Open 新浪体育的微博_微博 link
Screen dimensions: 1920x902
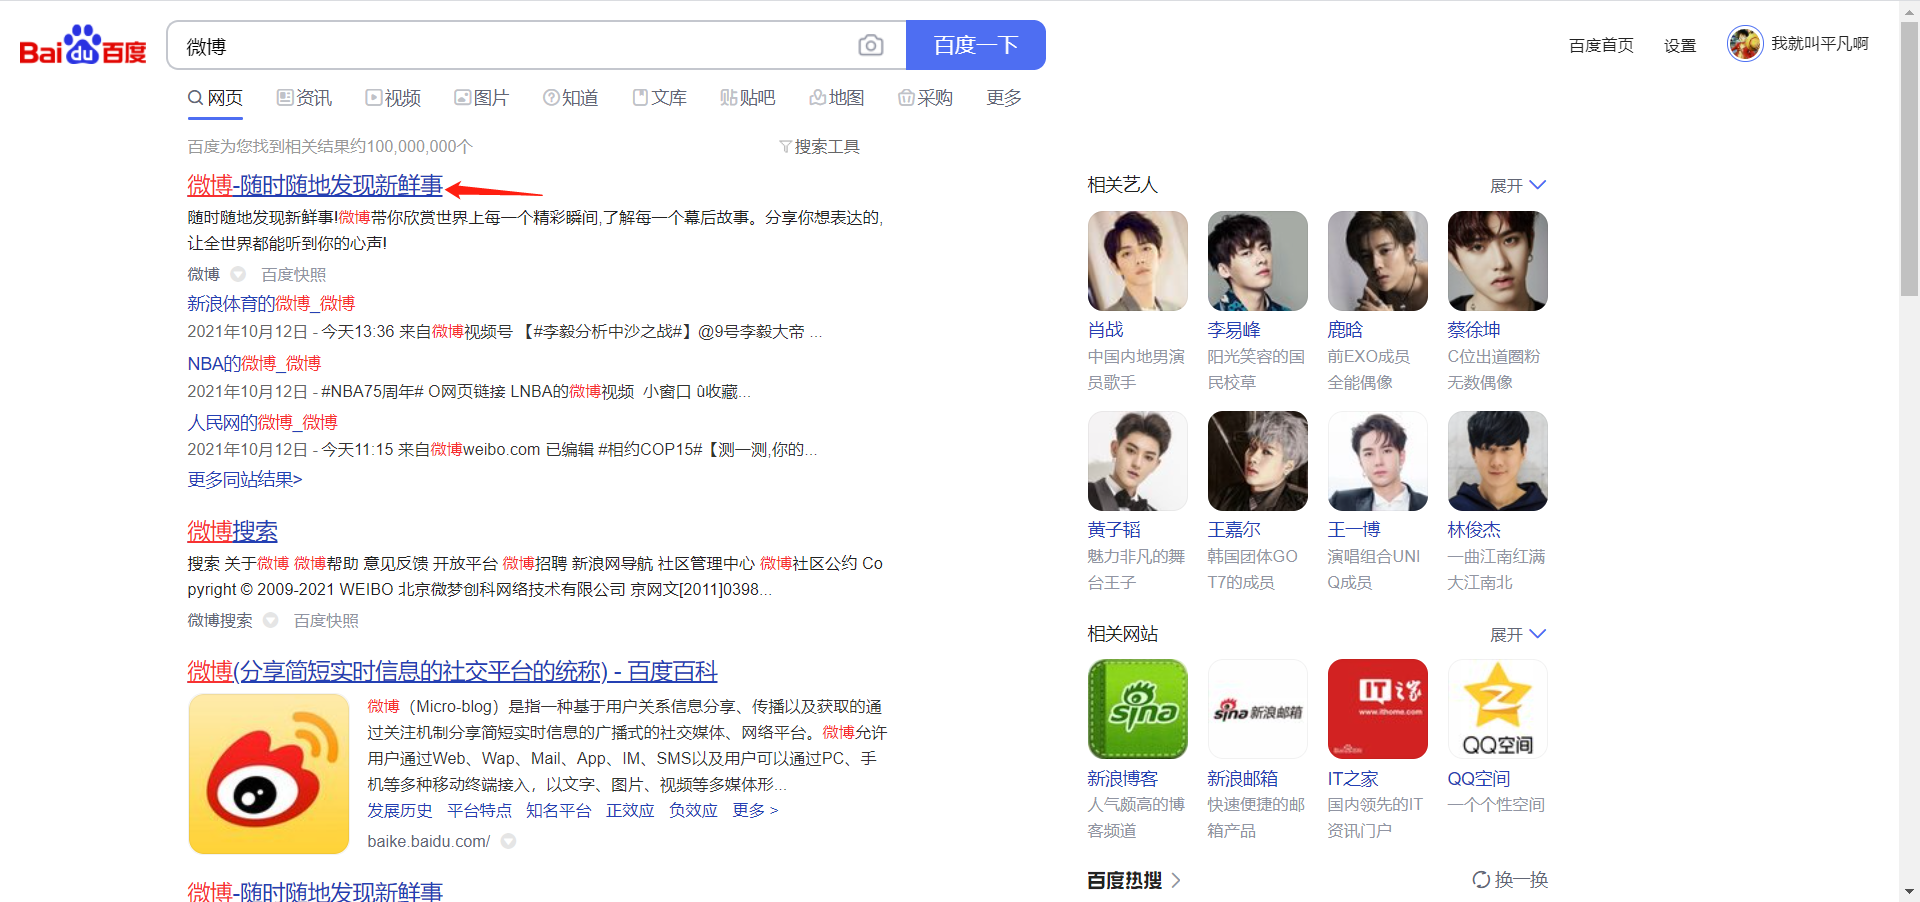[271, 303]
